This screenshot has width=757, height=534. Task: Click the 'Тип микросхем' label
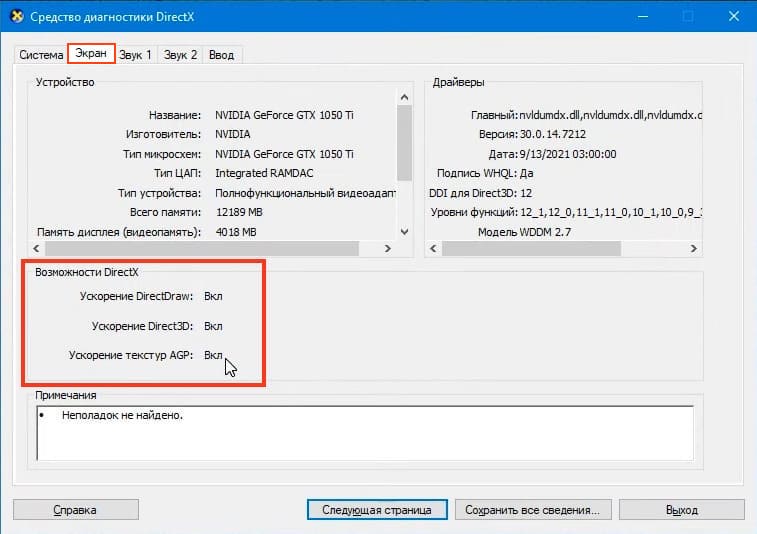point(162,155)
